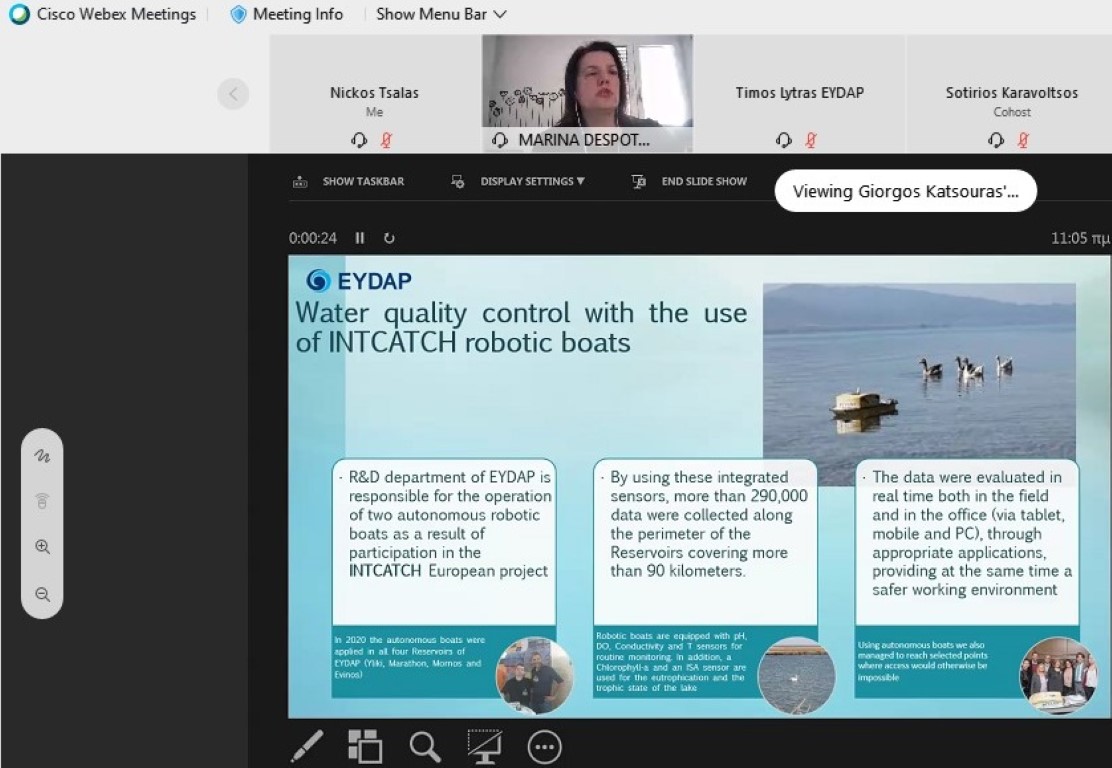Select Marina Despot video thumbnail
The image size is (1112, 768).
click(587, 92)
